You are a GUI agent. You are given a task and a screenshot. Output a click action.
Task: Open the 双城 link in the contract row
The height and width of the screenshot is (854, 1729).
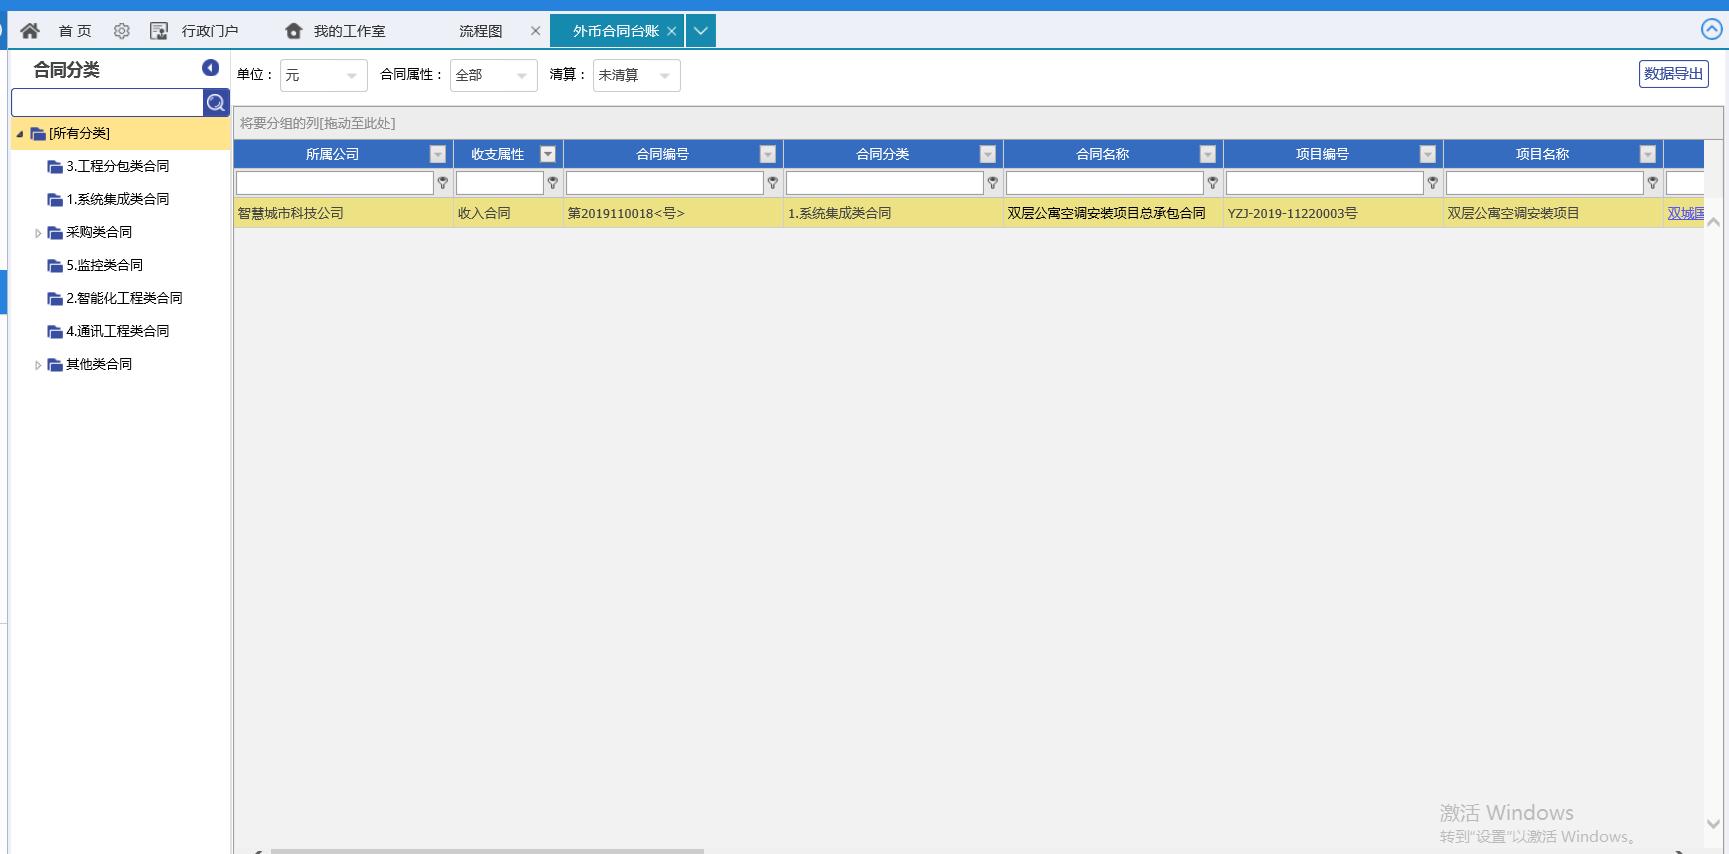[x=1685, y=213]
